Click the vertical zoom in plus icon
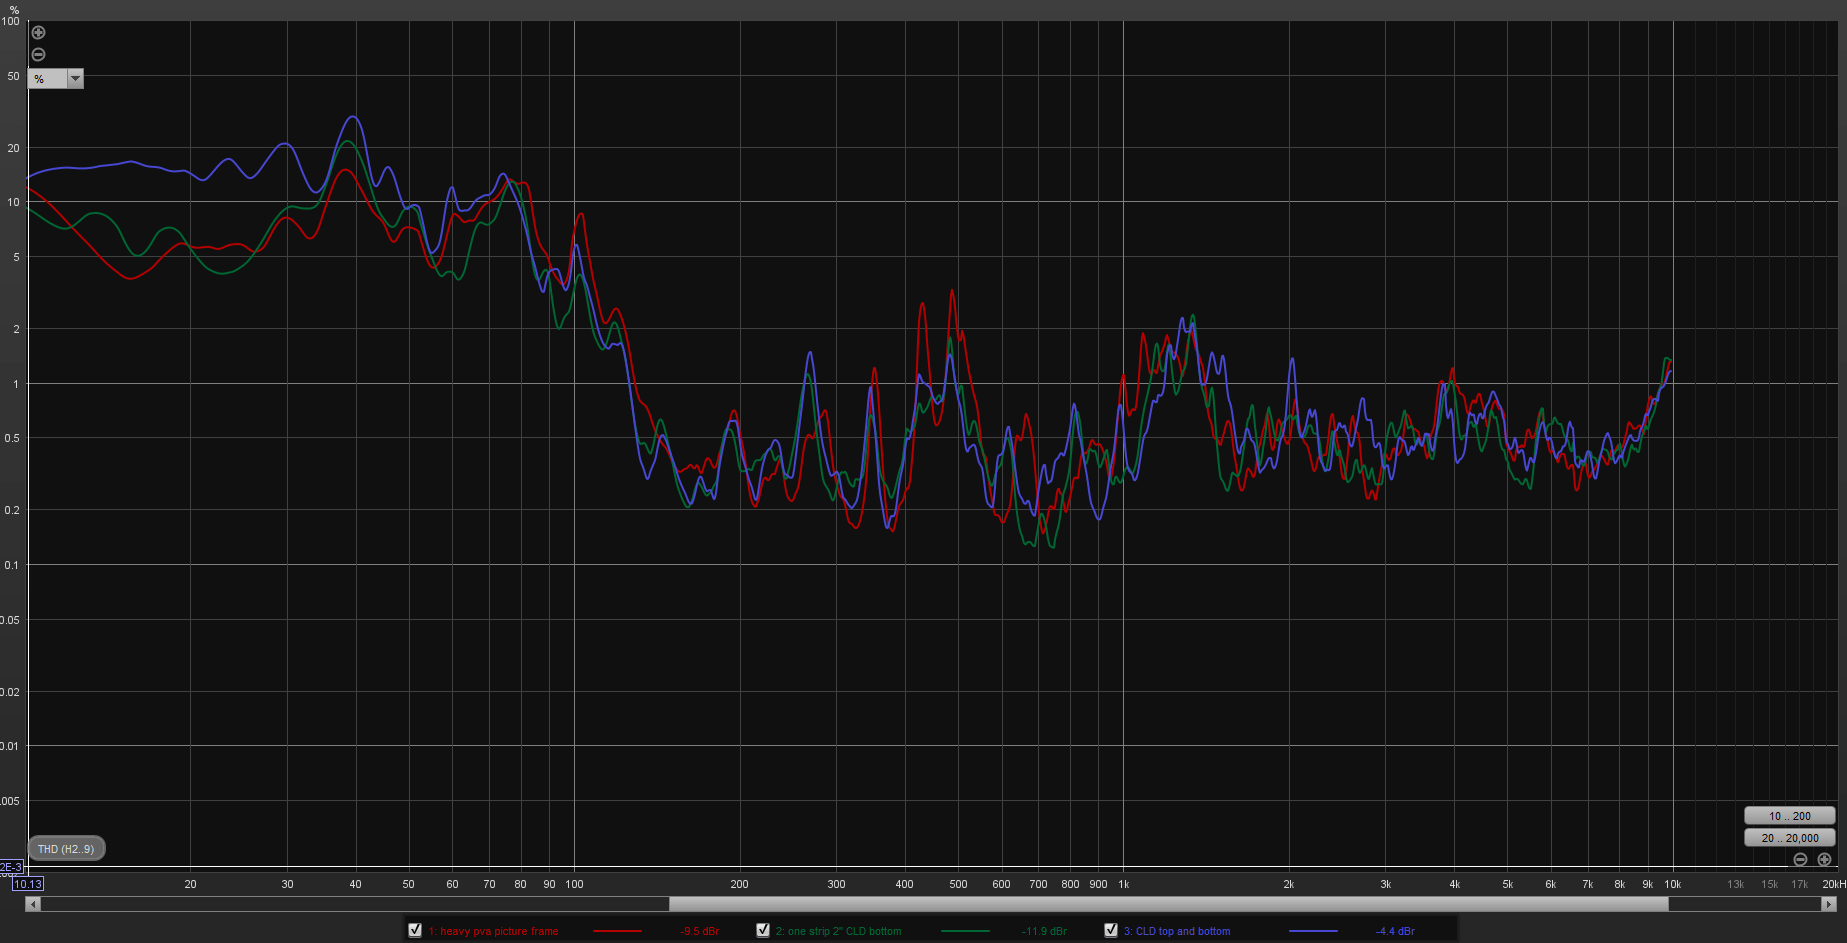Image resolution: width=1847 pixels, height=943 pixels. tap(39, 33)
